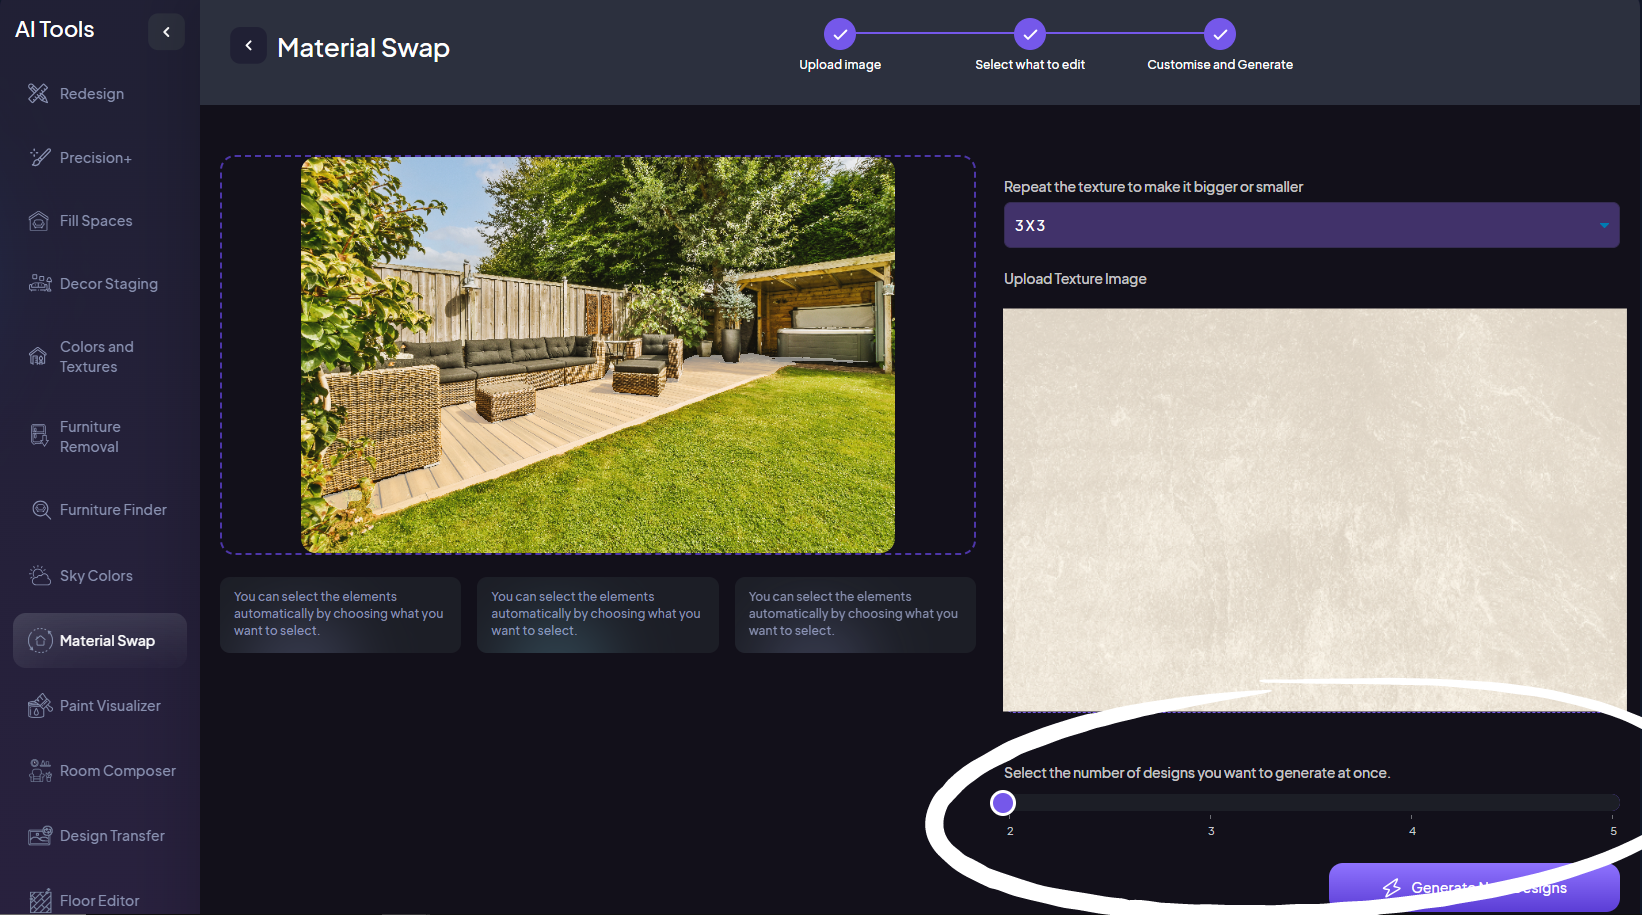Click the Paint Visualizer icon
1642x915 pixels.
pyautogui.click(x=40, y=706)
